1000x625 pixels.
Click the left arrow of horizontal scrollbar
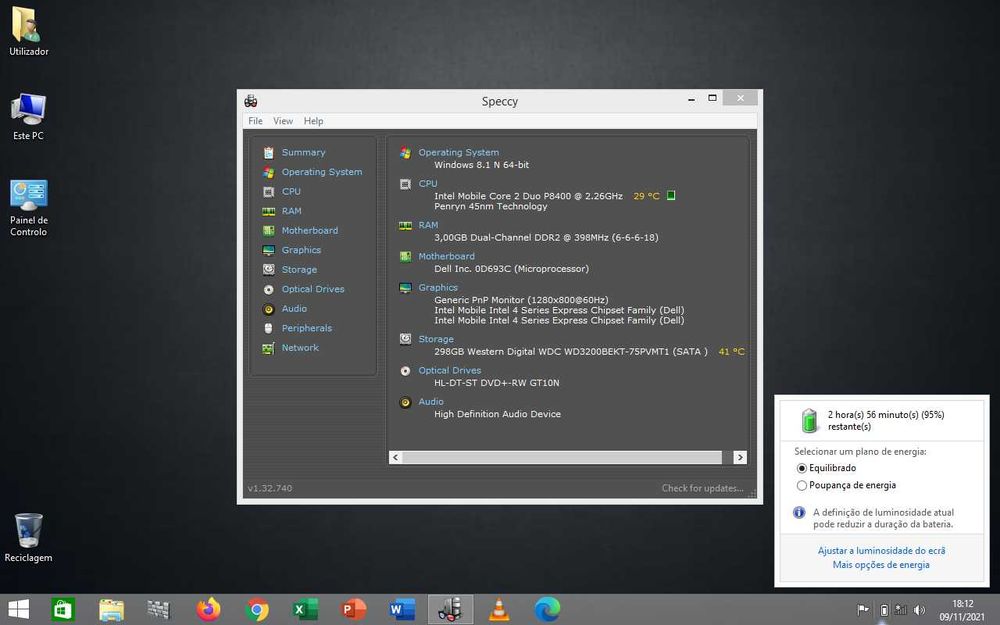[x=395, y=457]
